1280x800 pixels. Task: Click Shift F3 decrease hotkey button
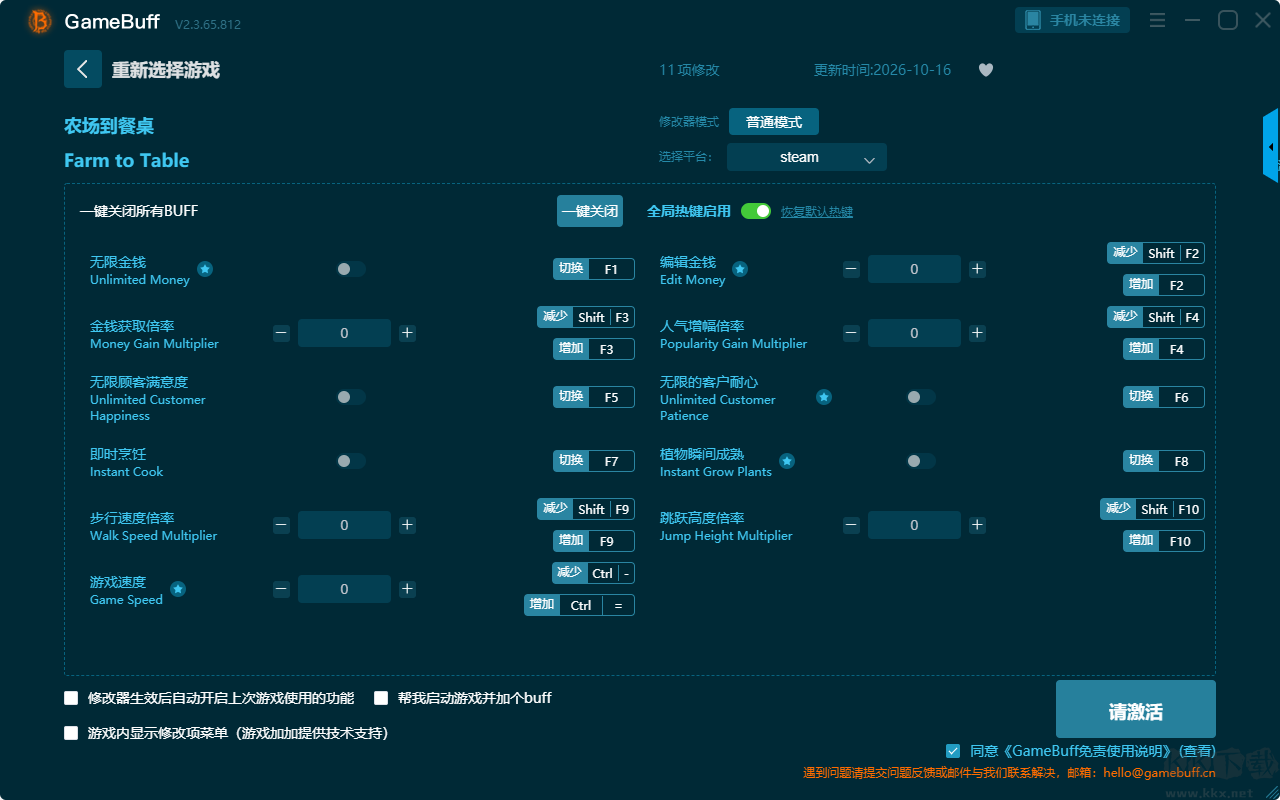586,317
